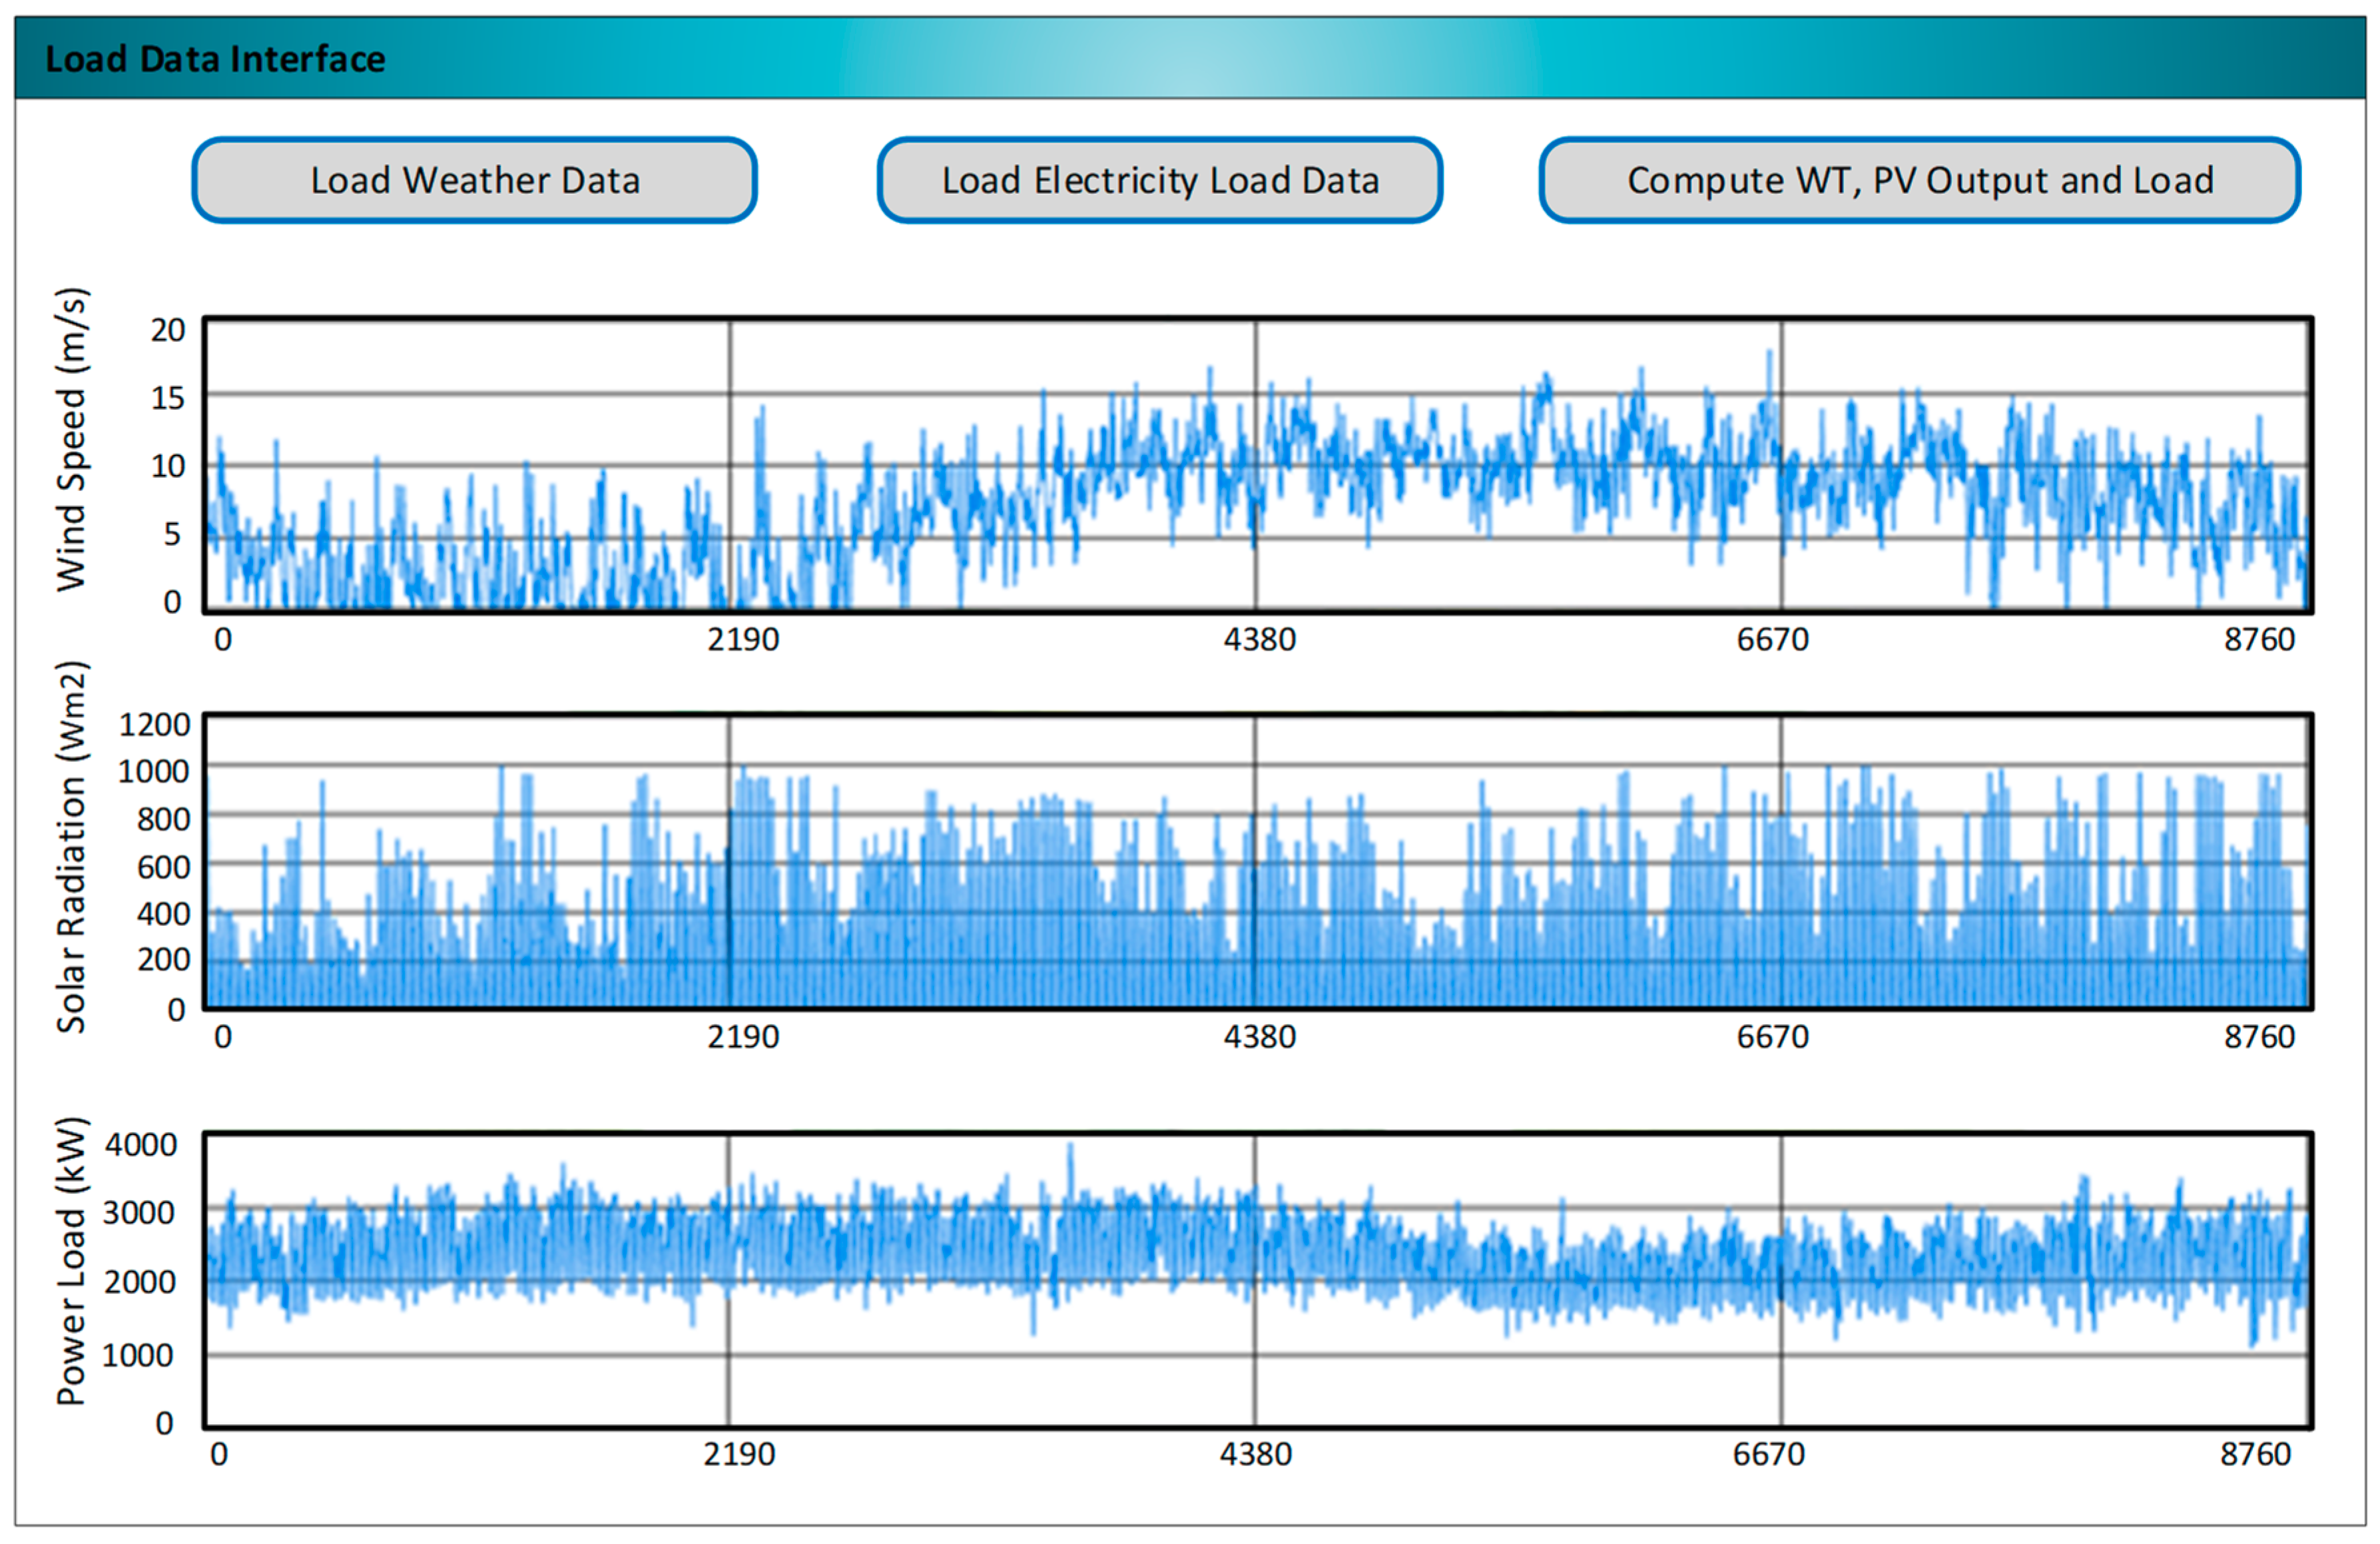
Task: Click inside the Wind Speed chart area
Action: (x=1257, y=465)
